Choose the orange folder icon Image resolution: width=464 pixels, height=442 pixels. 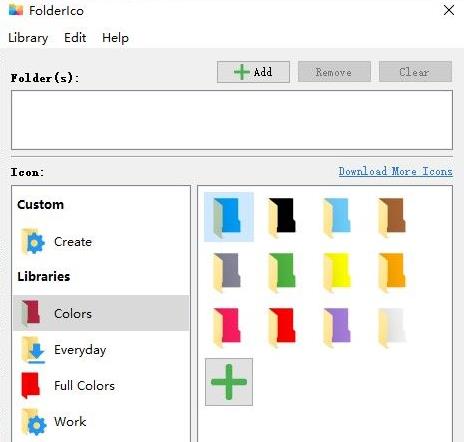click(392, 272)
